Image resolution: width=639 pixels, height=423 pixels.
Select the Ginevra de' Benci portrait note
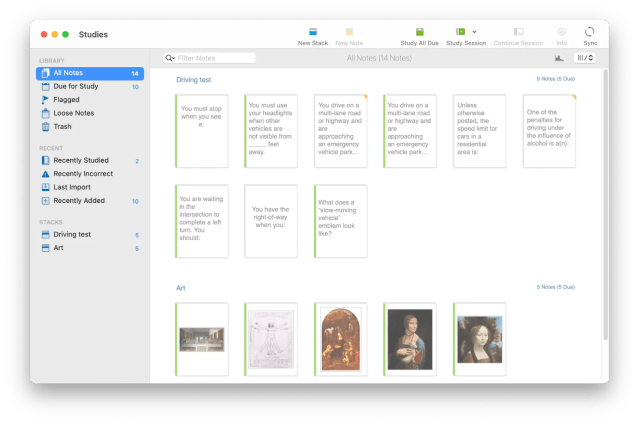[480, 339]
